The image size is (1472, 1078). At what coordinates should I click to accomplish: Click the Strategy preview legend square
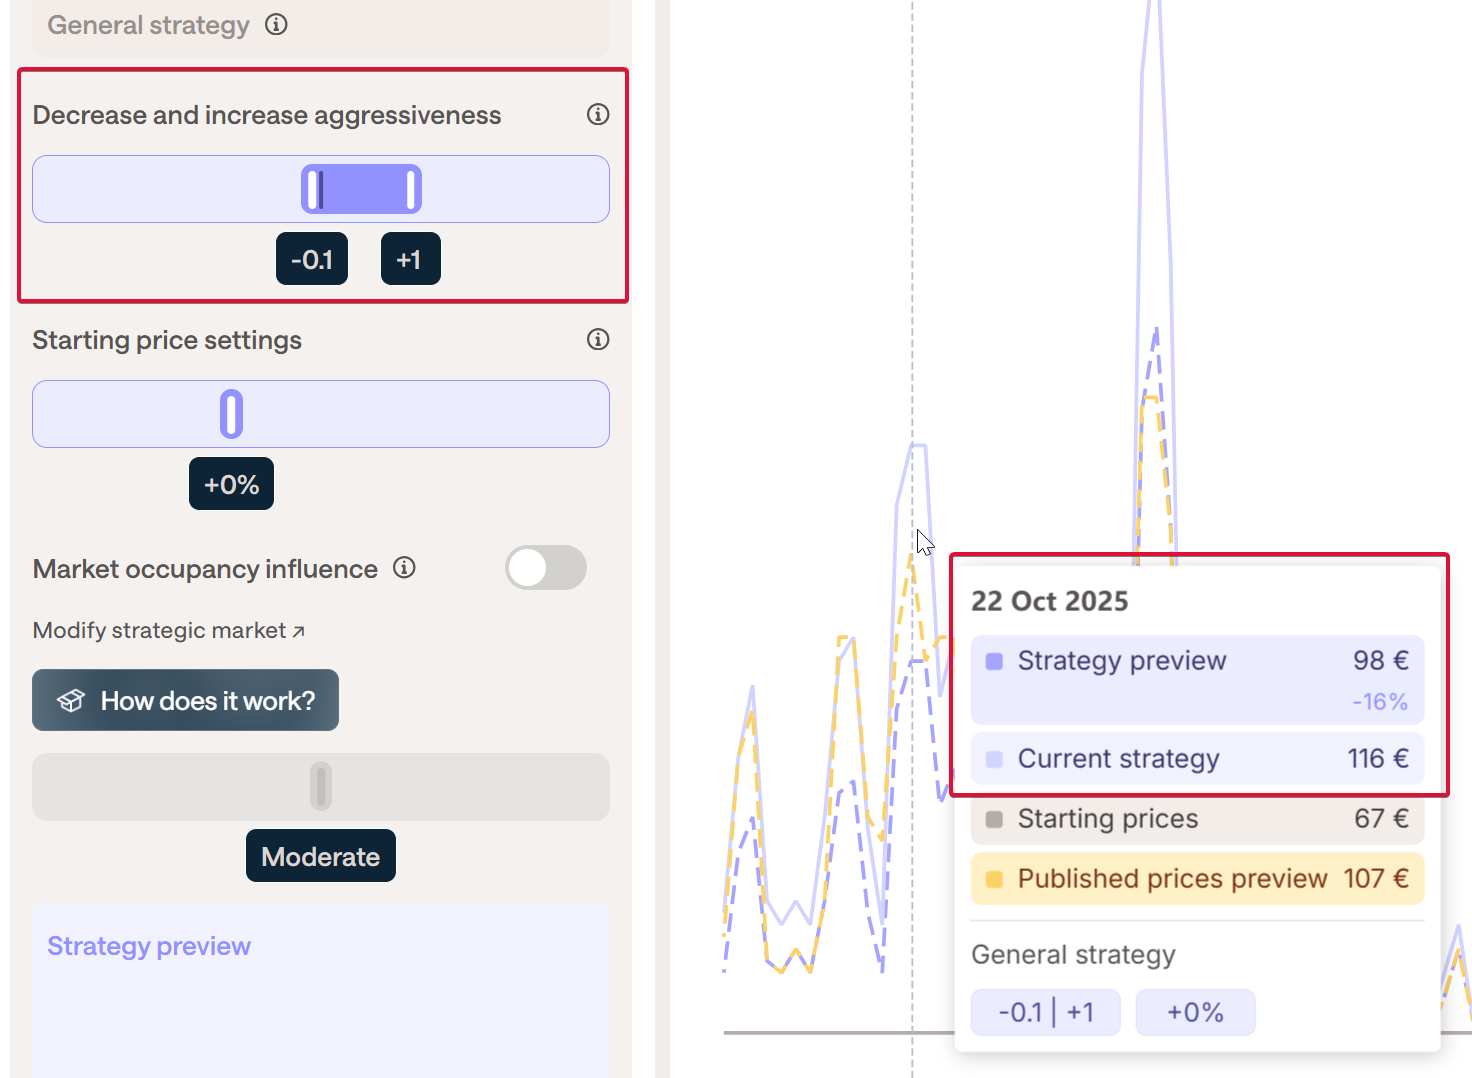[994, 661]
